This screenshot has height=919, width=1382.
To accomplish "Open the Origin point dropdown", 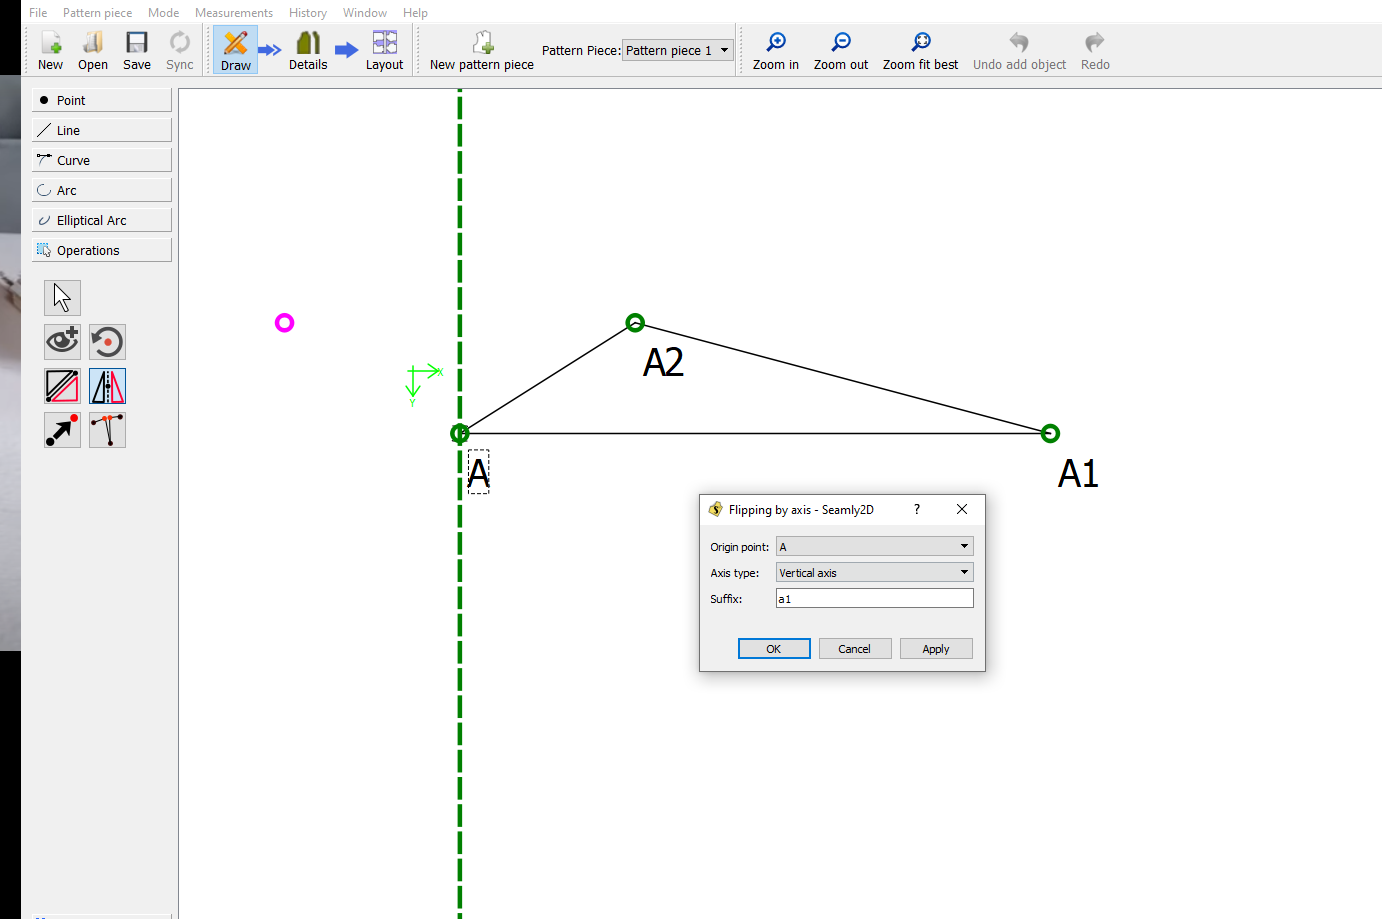I will point(874,547).
